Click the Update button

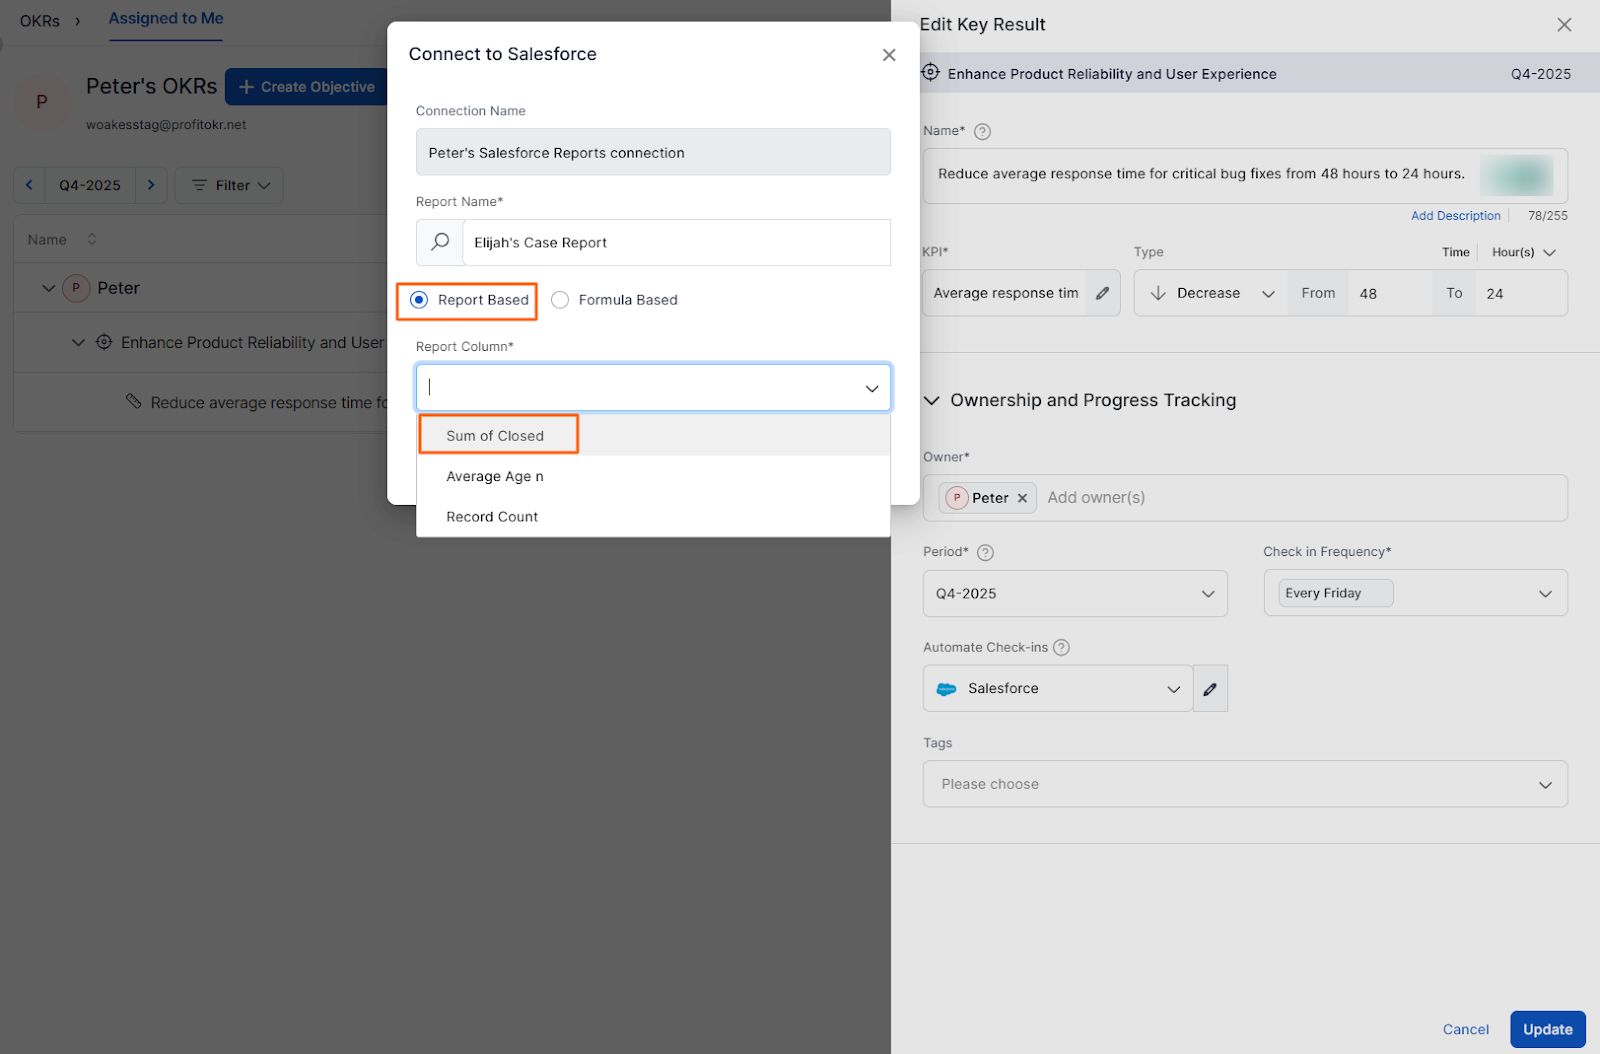[x=1547, y=1030]
